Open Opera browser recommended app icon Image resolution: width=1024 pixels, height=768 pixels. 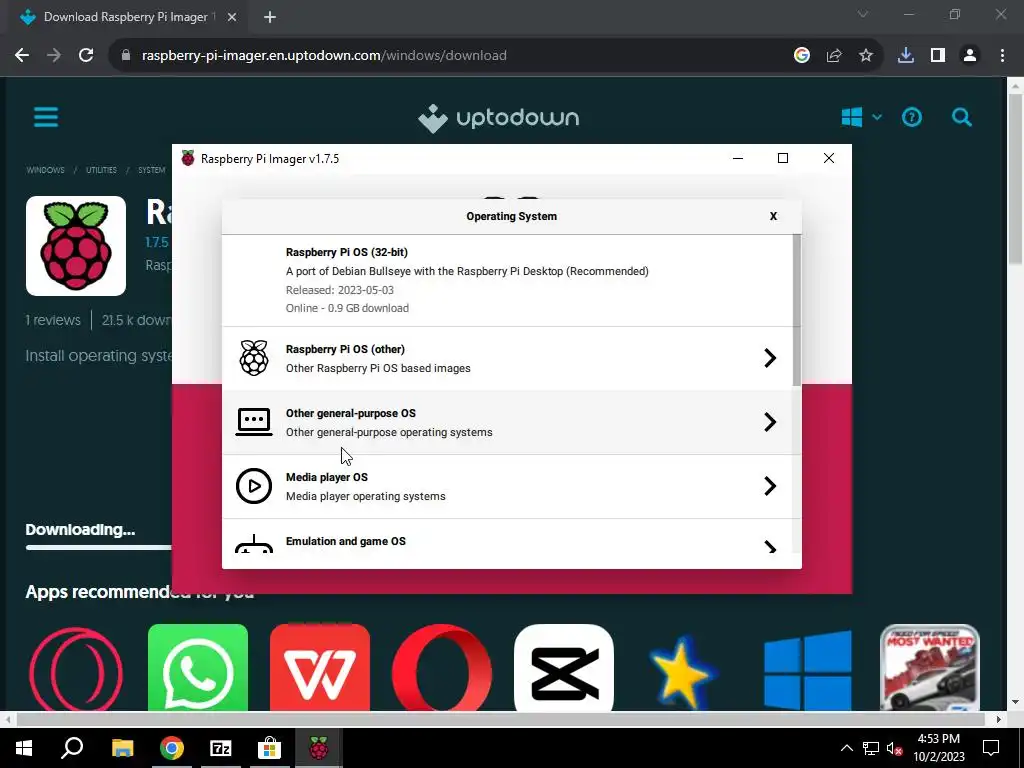tap(442, 667)
